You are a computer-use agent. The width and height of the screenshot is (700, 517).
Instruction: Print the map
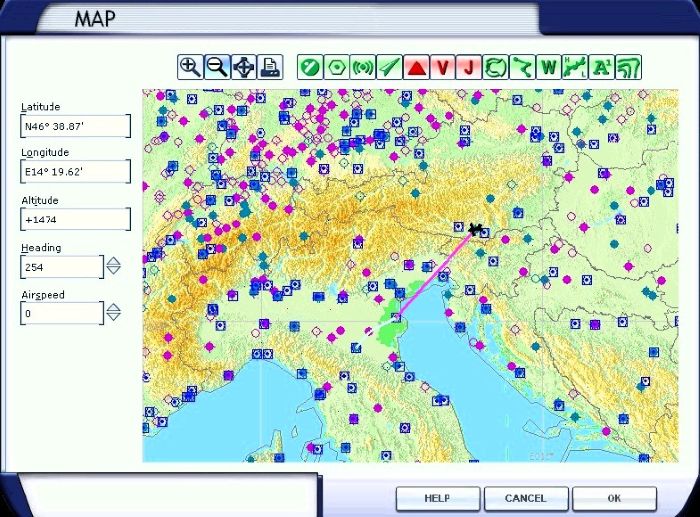[x=270, y=67]
